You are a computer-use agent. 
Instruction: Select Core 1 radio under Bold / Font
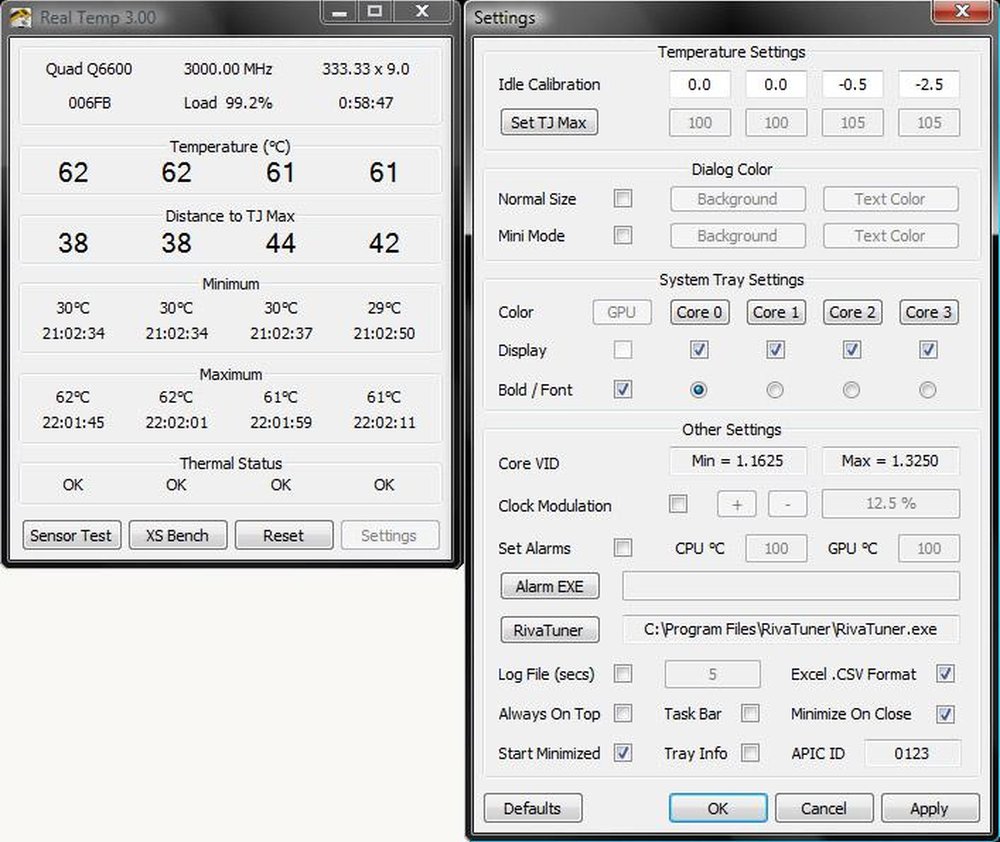click(x=775, y=390)
